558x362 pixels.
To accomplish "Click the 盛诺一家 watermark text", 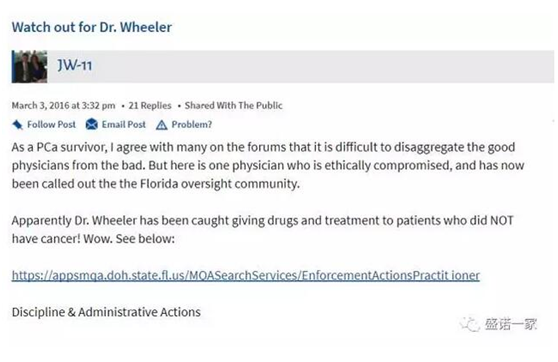I will point(511,324).
